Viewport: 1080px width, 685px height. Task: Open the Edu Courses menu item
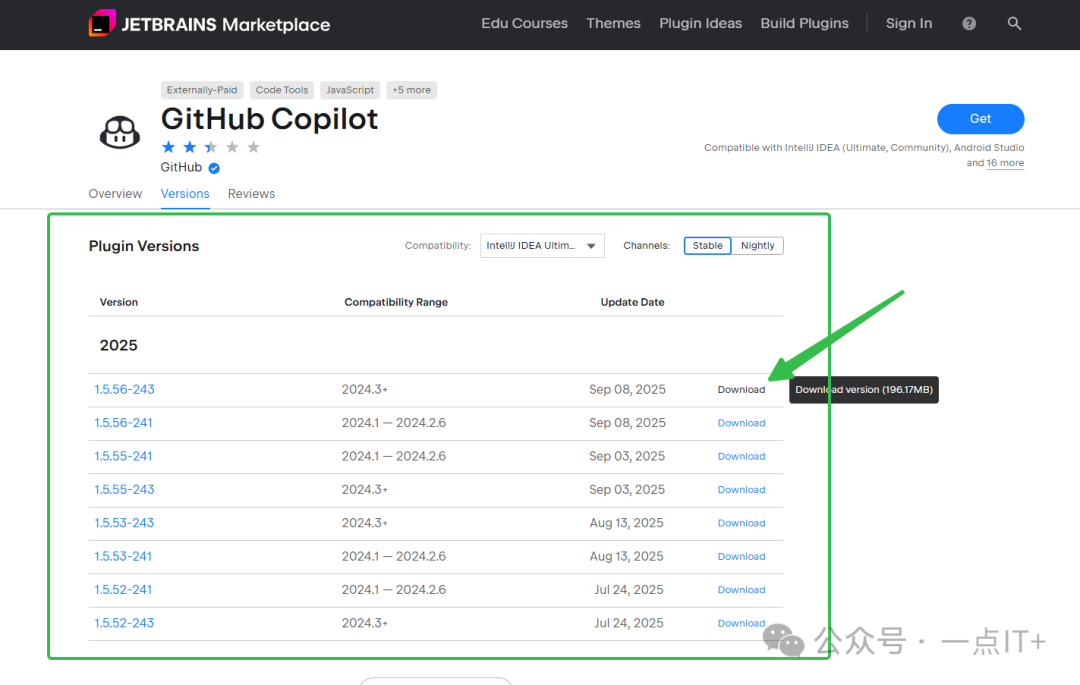(x=524, y=23)
